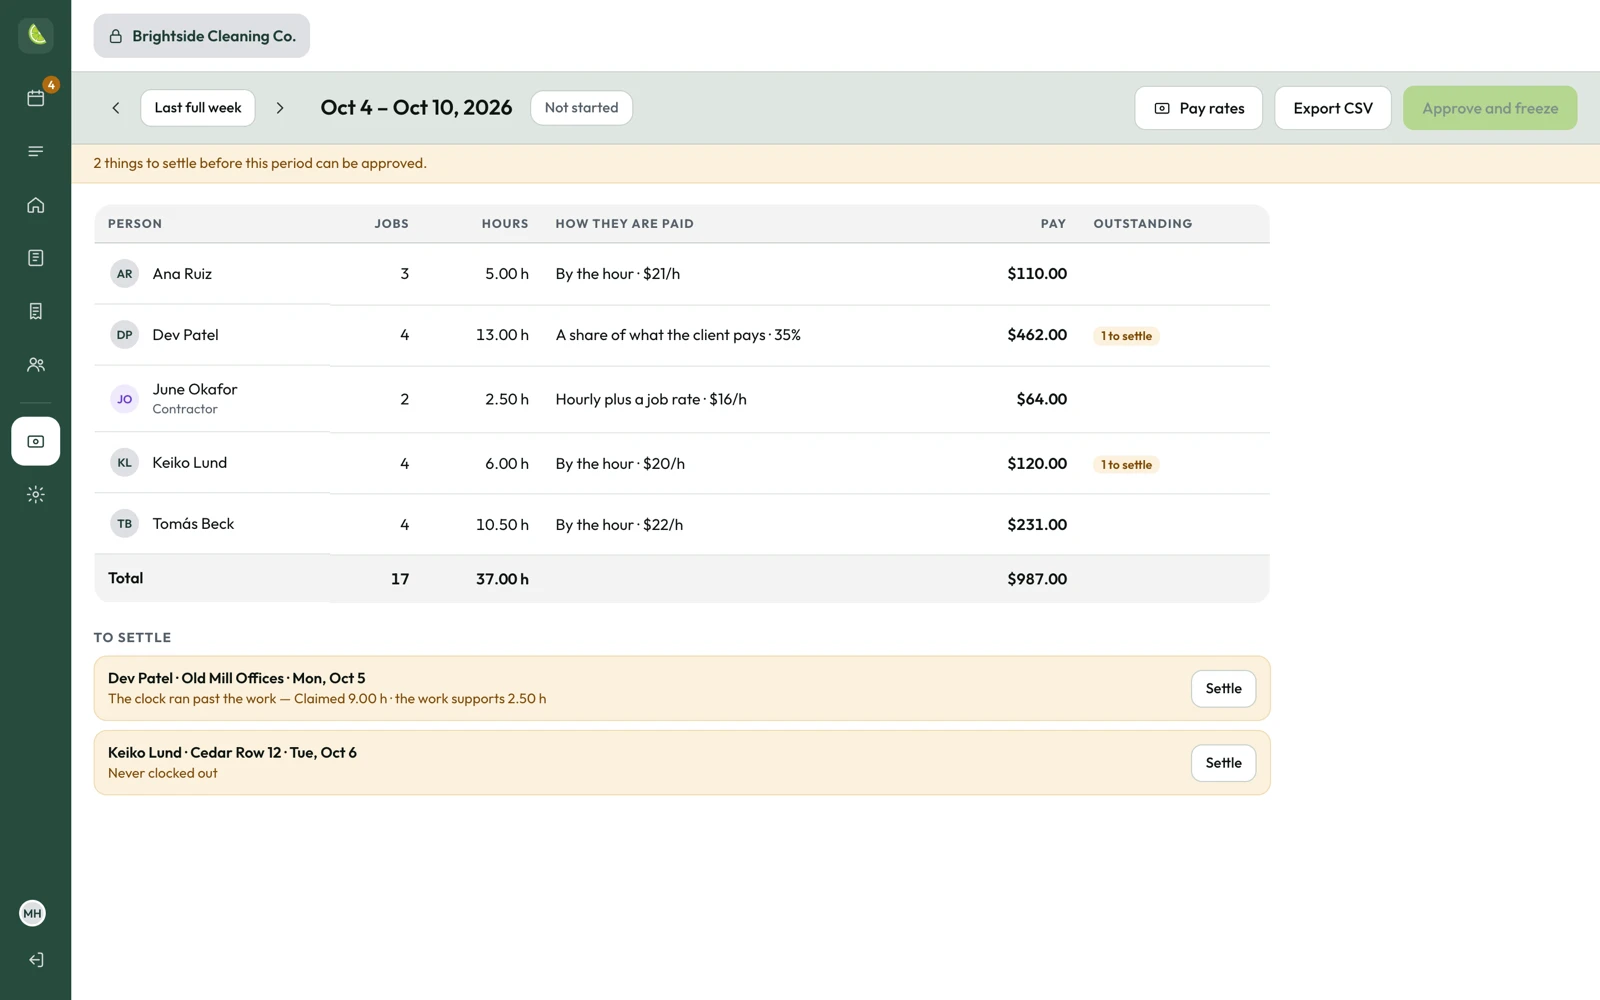Image resolution: width=1600 pixels, height=1000 pixels.
Task: Open the Brightside Cleaning Co. workspace selector
Action: (x=202, y=36)
